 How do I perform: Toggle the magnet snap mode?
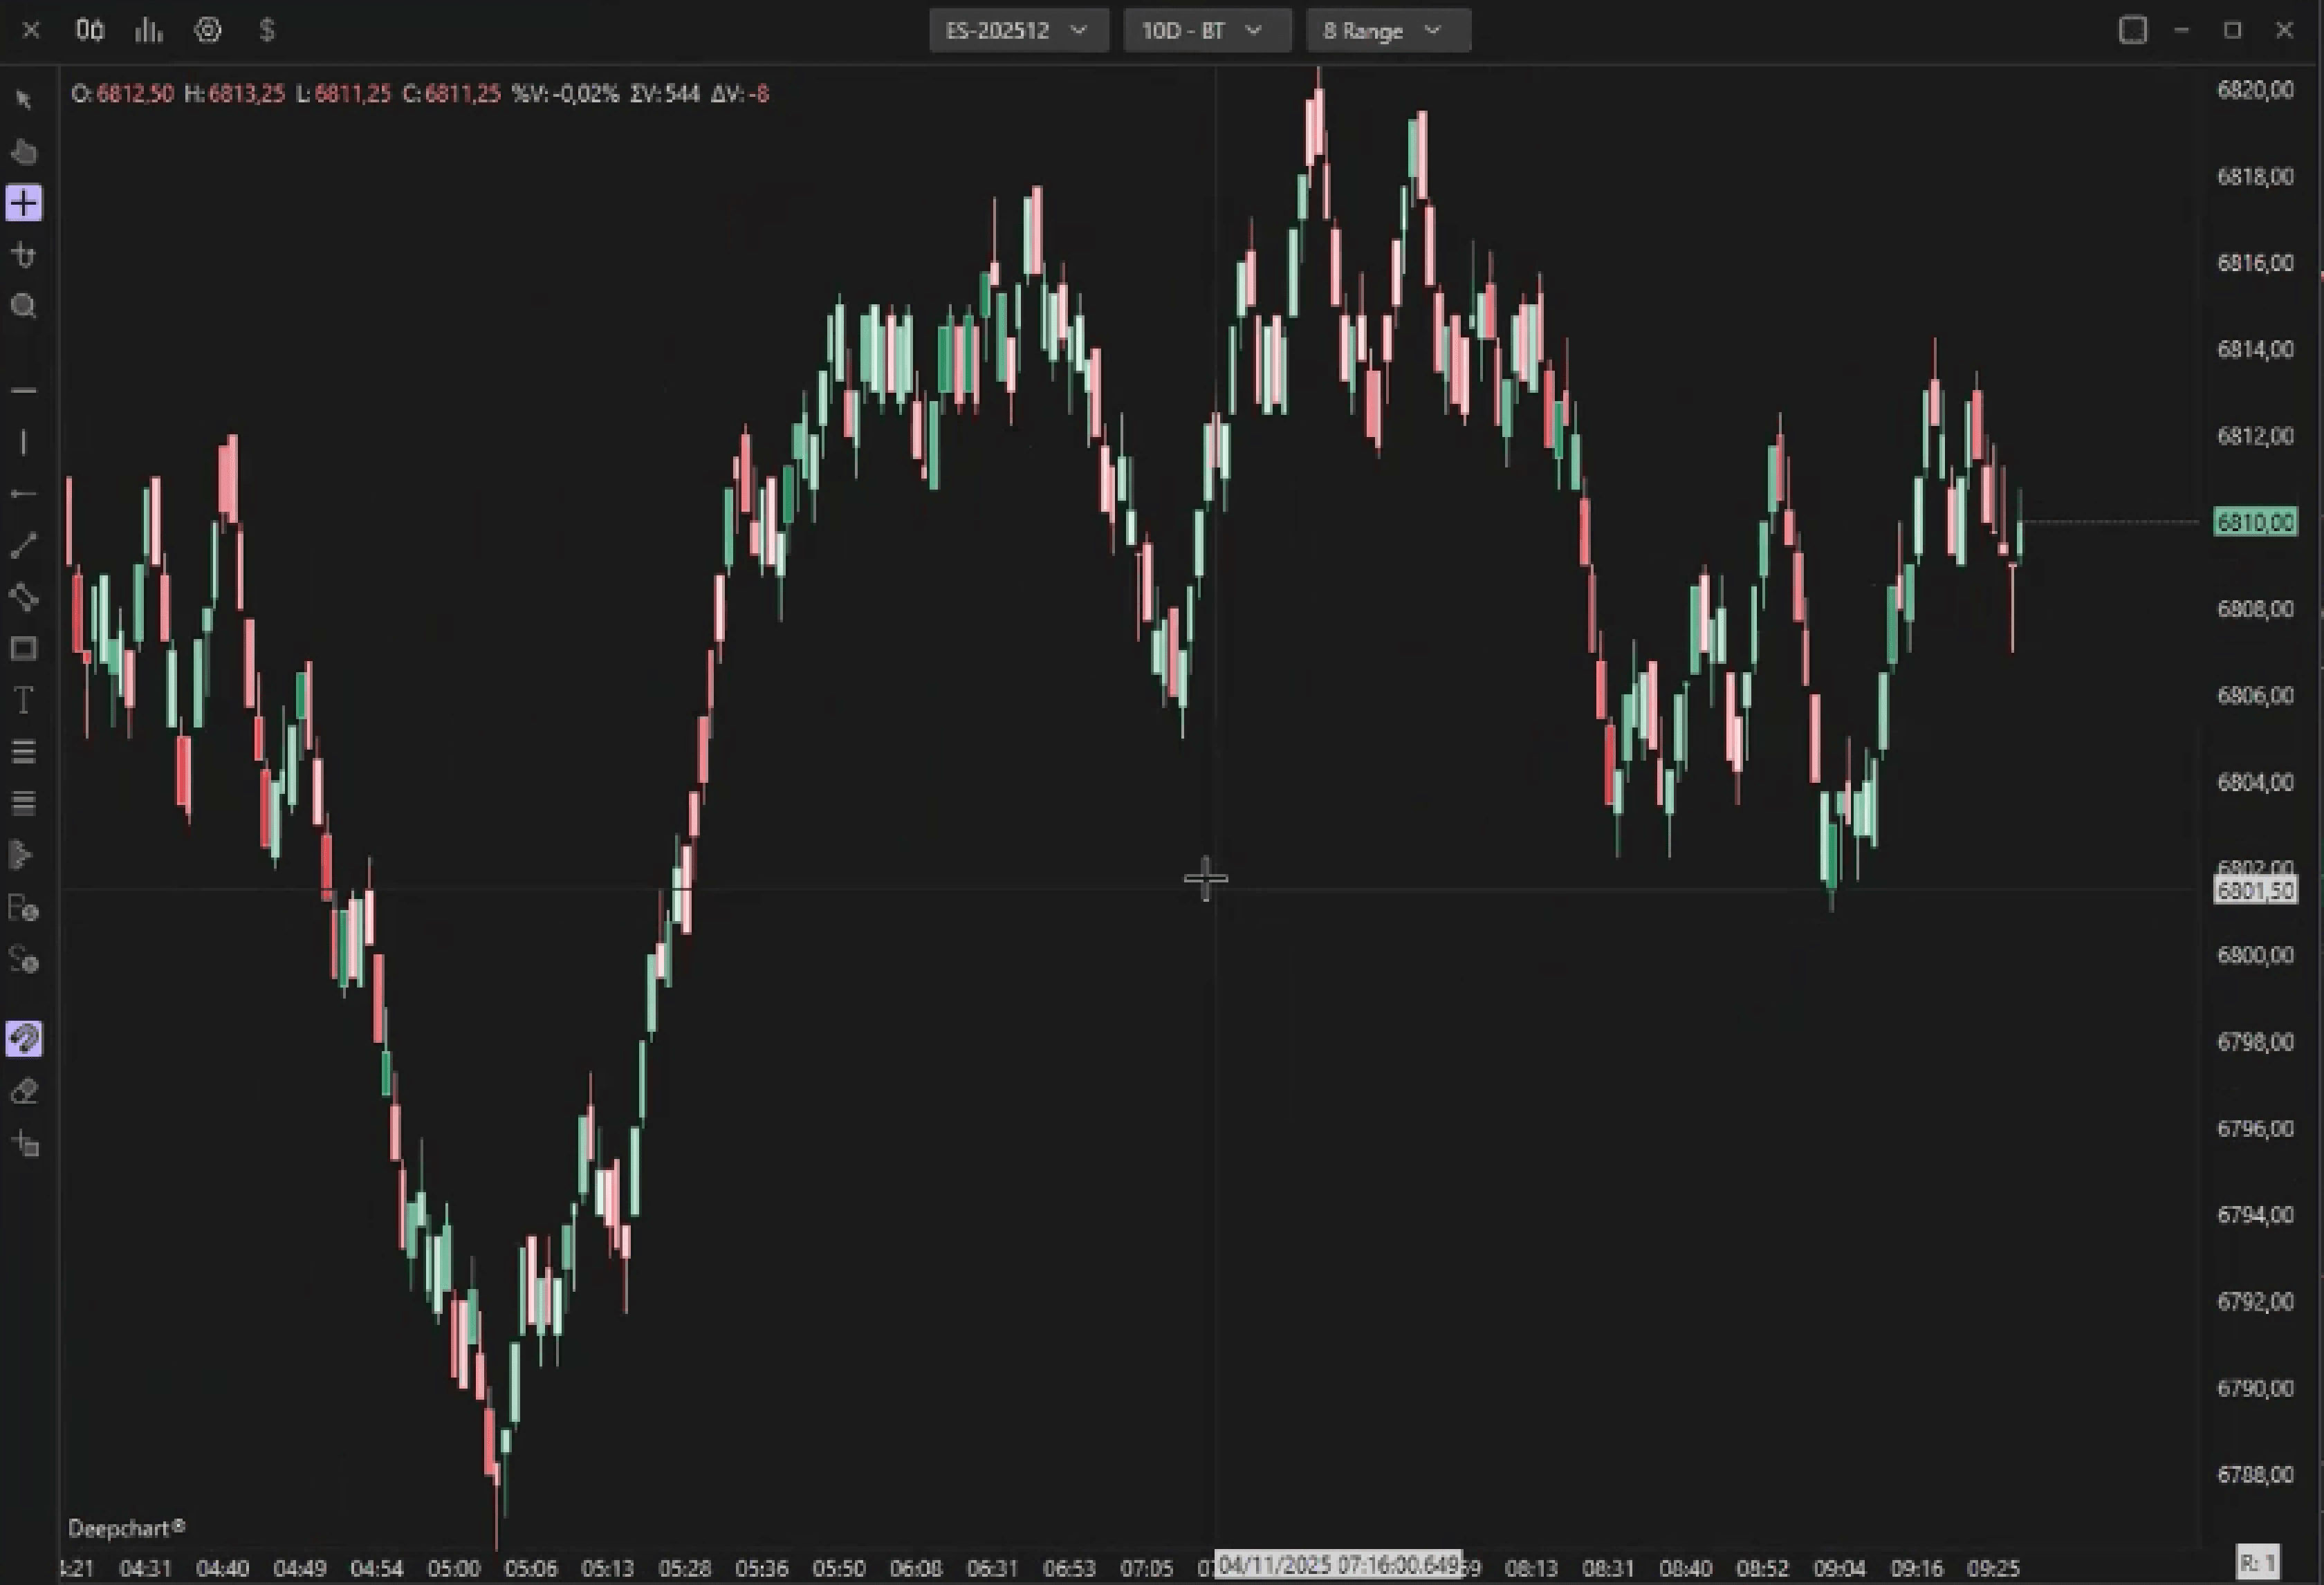click(x=24, y=1039)
